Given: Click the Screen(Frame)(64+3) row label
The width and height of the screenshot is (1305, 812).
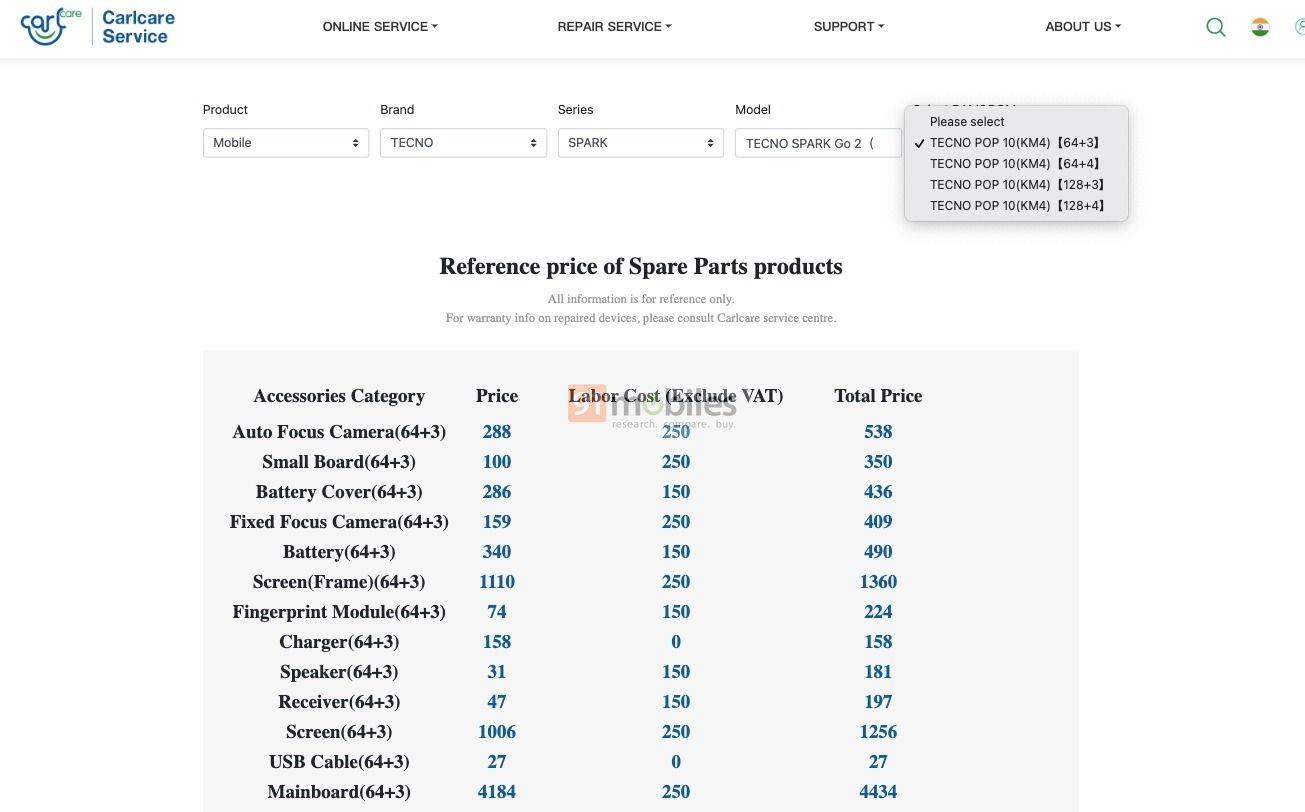Looking at the screenshot, I should [339, 582].
